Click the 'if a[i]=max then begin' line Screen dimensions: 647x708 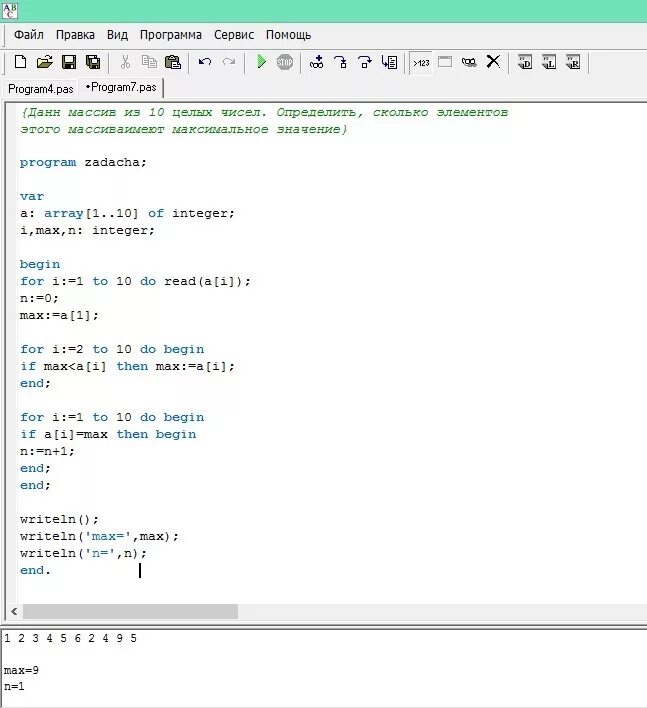tap(108, 434)
